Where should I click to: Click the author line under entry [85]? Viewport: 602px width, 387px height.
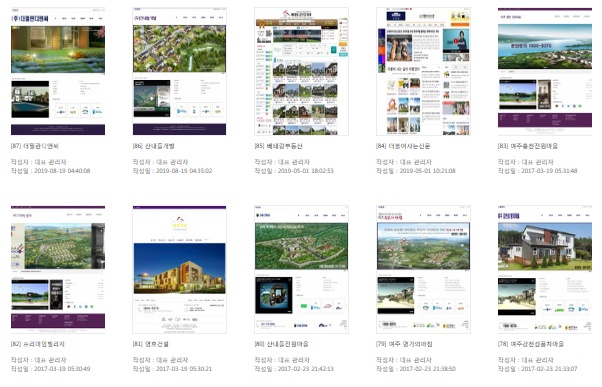282,162
